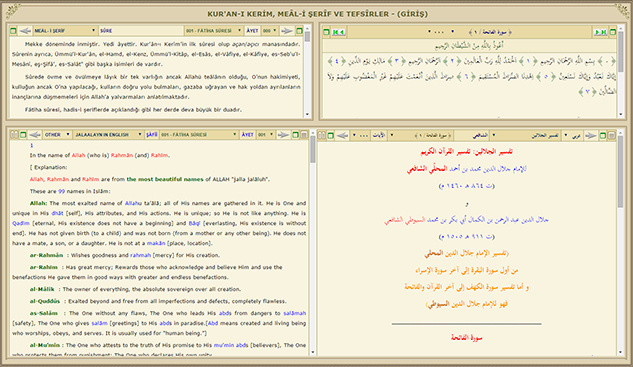633x367 pixels.
Task: Click the blue verse number 1 in English tafsir
Action: [x=31, y=145]
